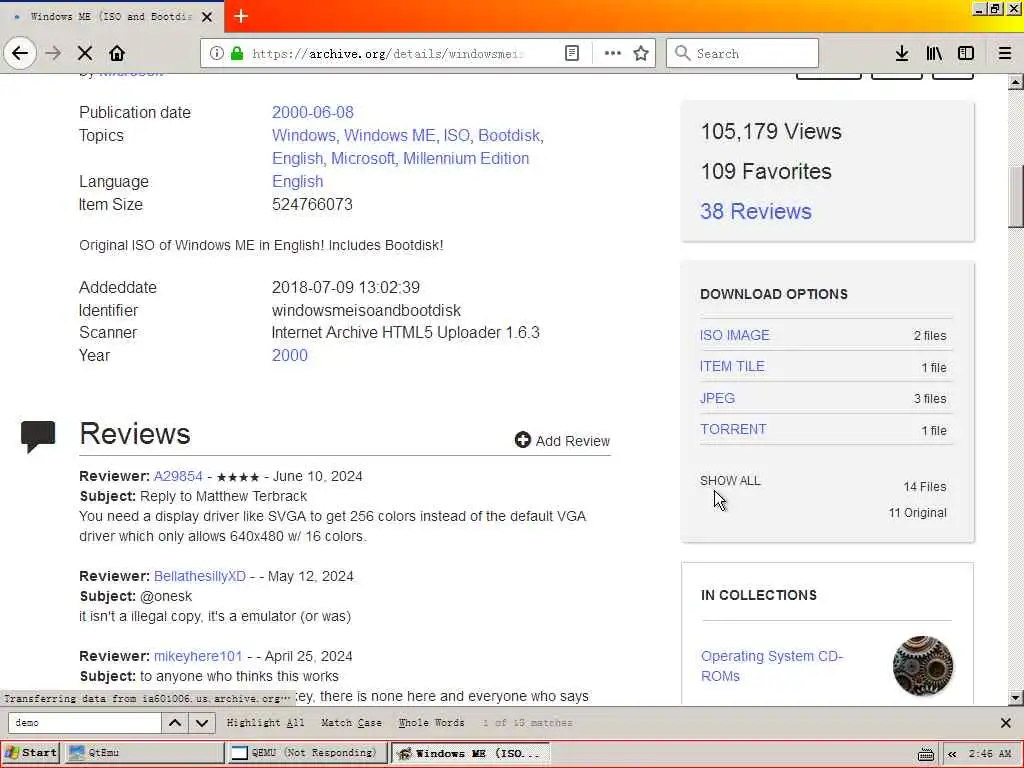
Task: Open ITEM TILE download option
Action: (732, 366)
